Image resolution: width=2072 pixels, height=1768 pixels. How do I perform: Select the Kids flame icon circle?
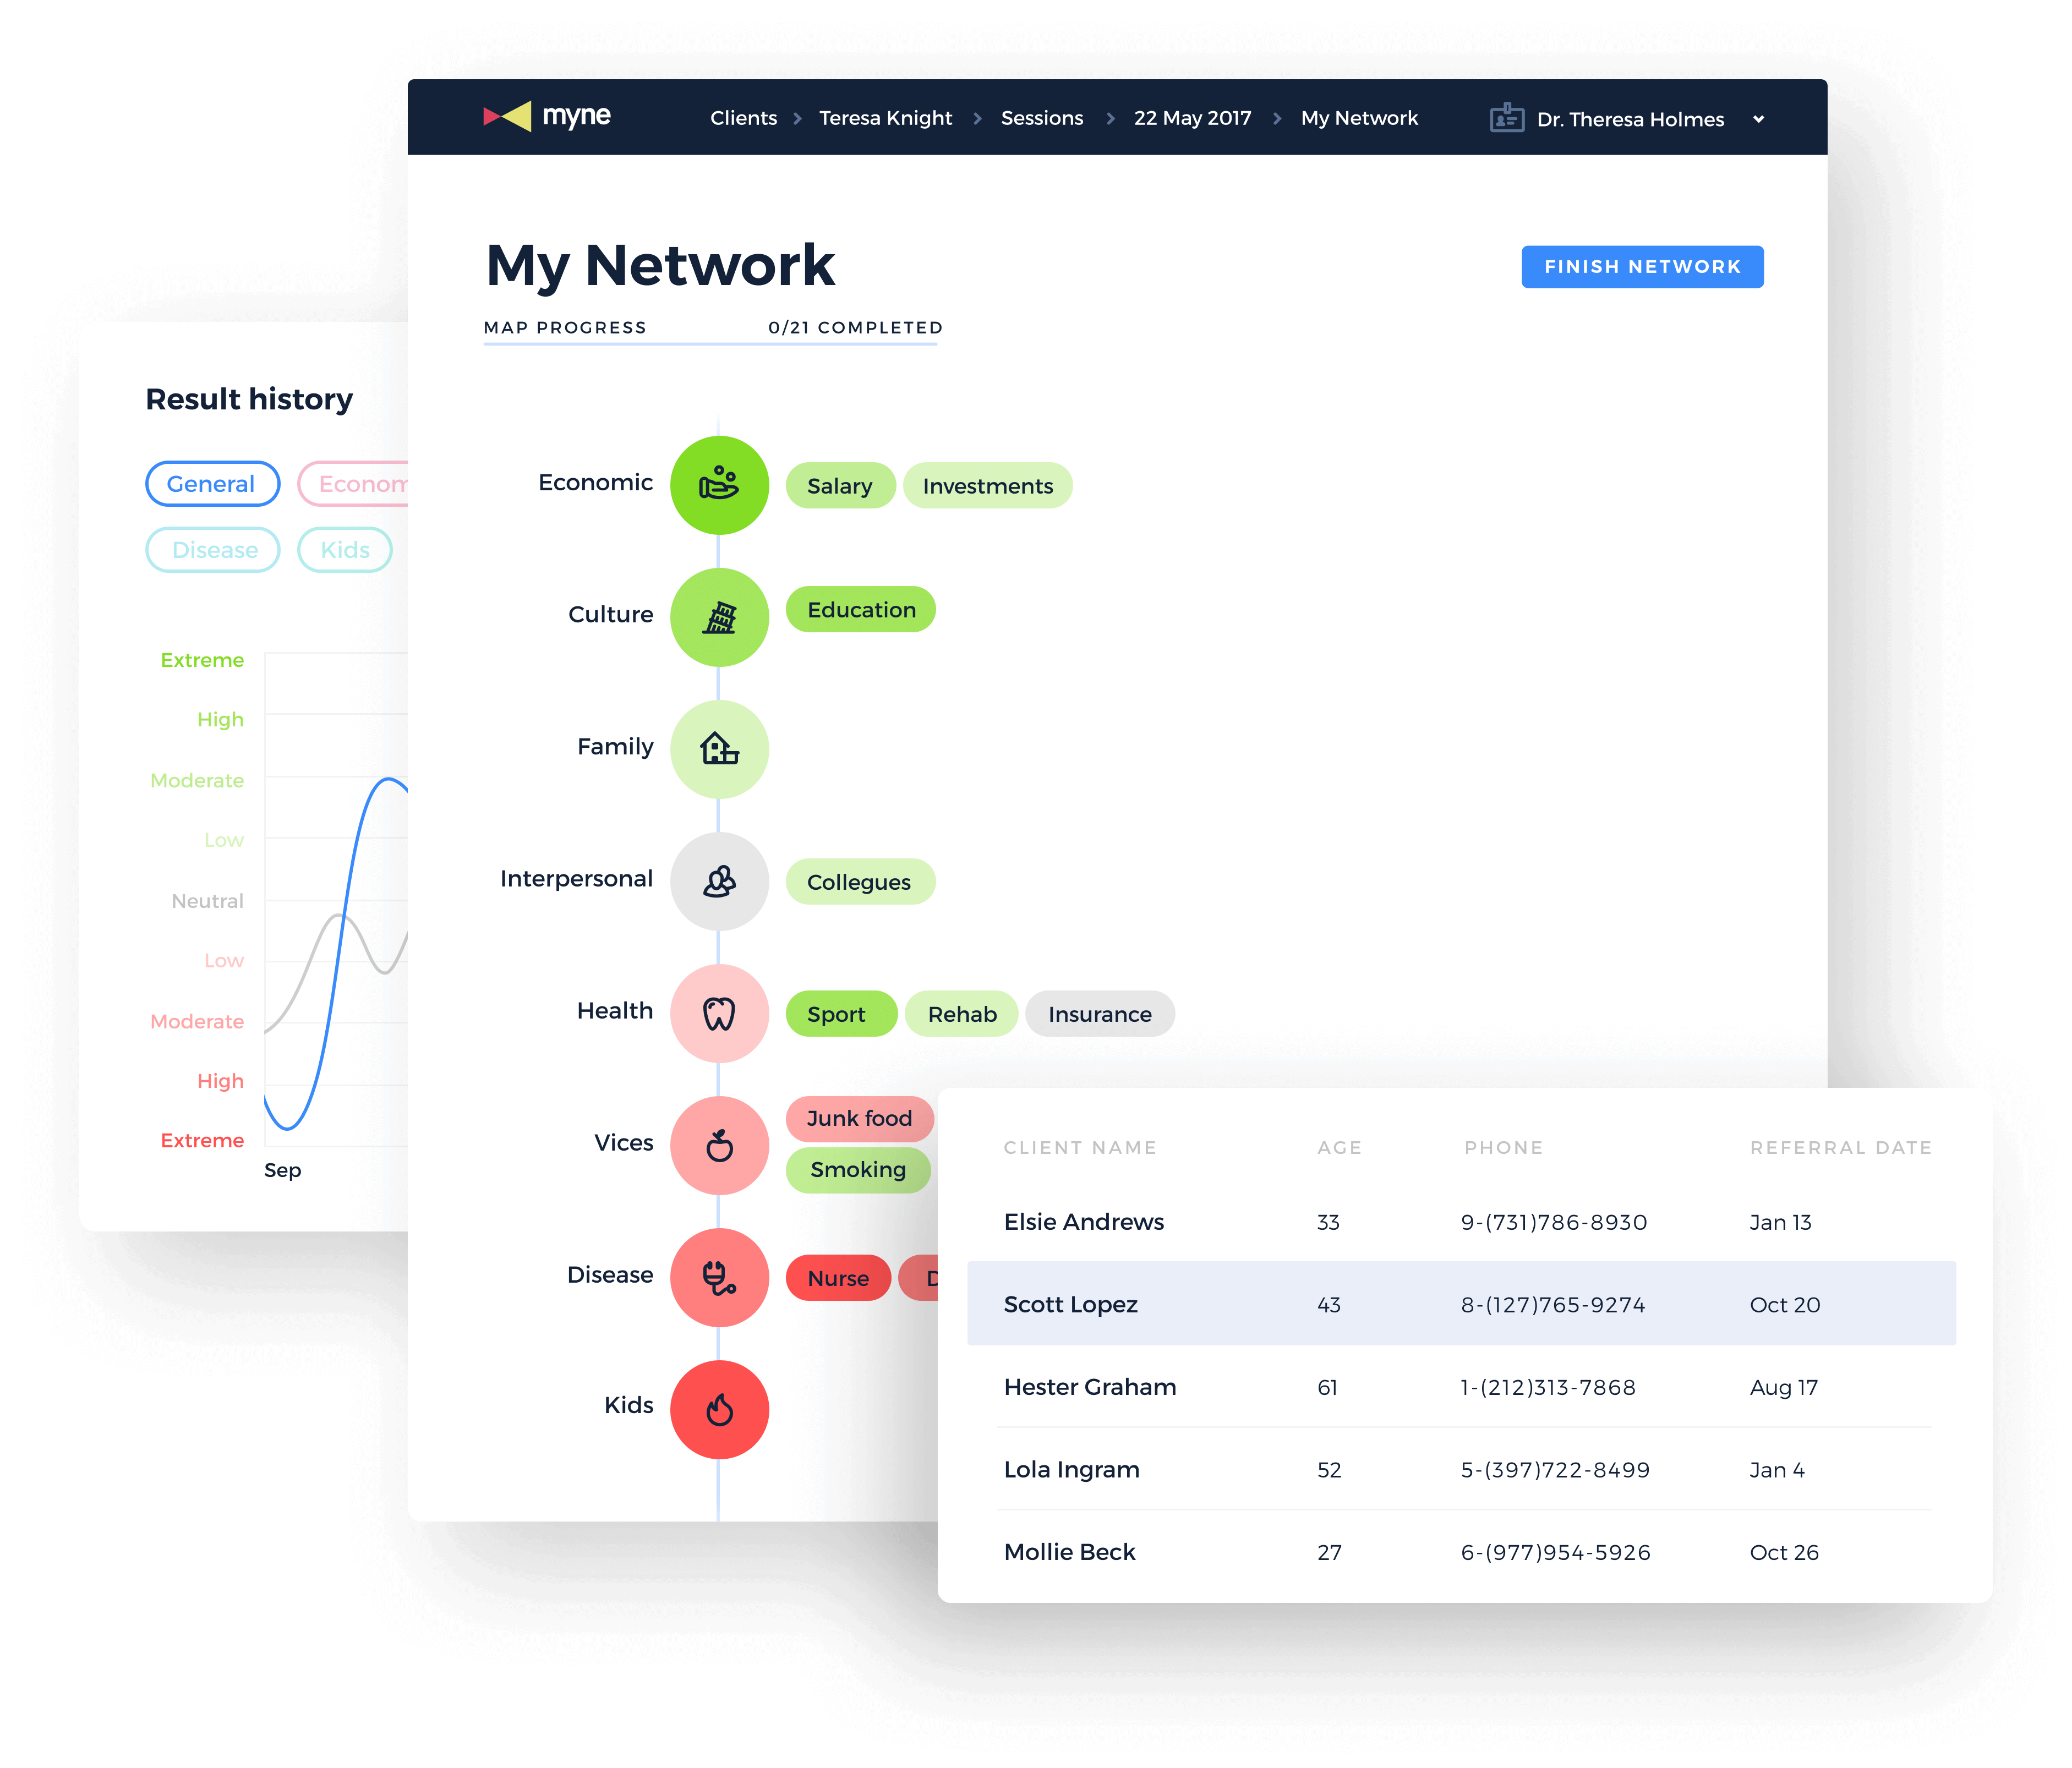pos(719,1409)
